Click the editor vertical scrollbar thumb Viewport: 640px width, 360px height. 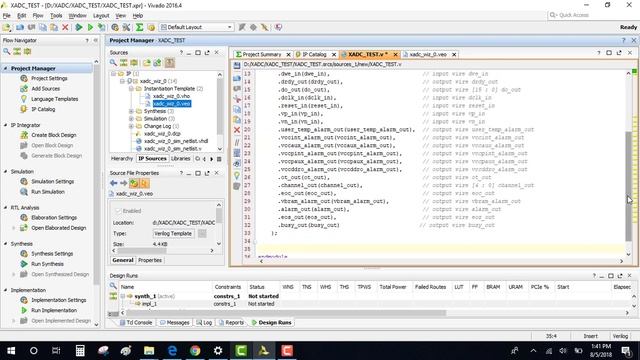click(628, 186)
